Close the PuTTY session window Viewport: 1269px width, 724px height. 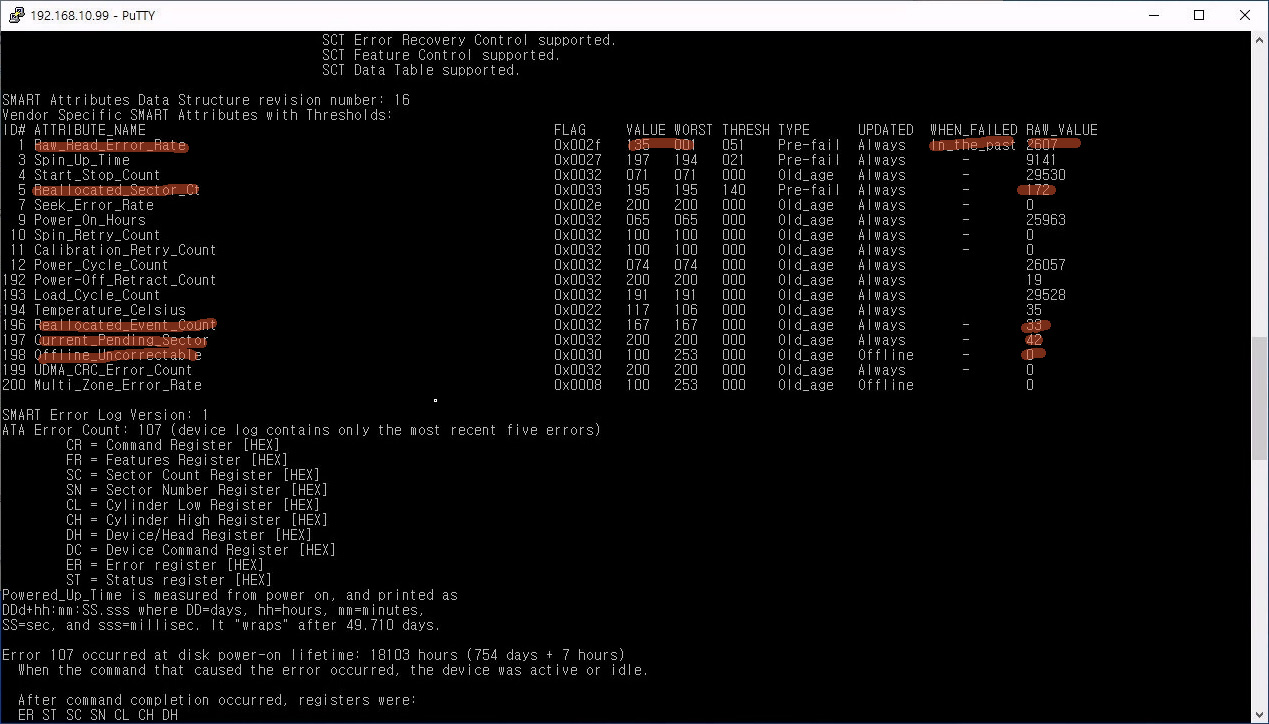1245,15
